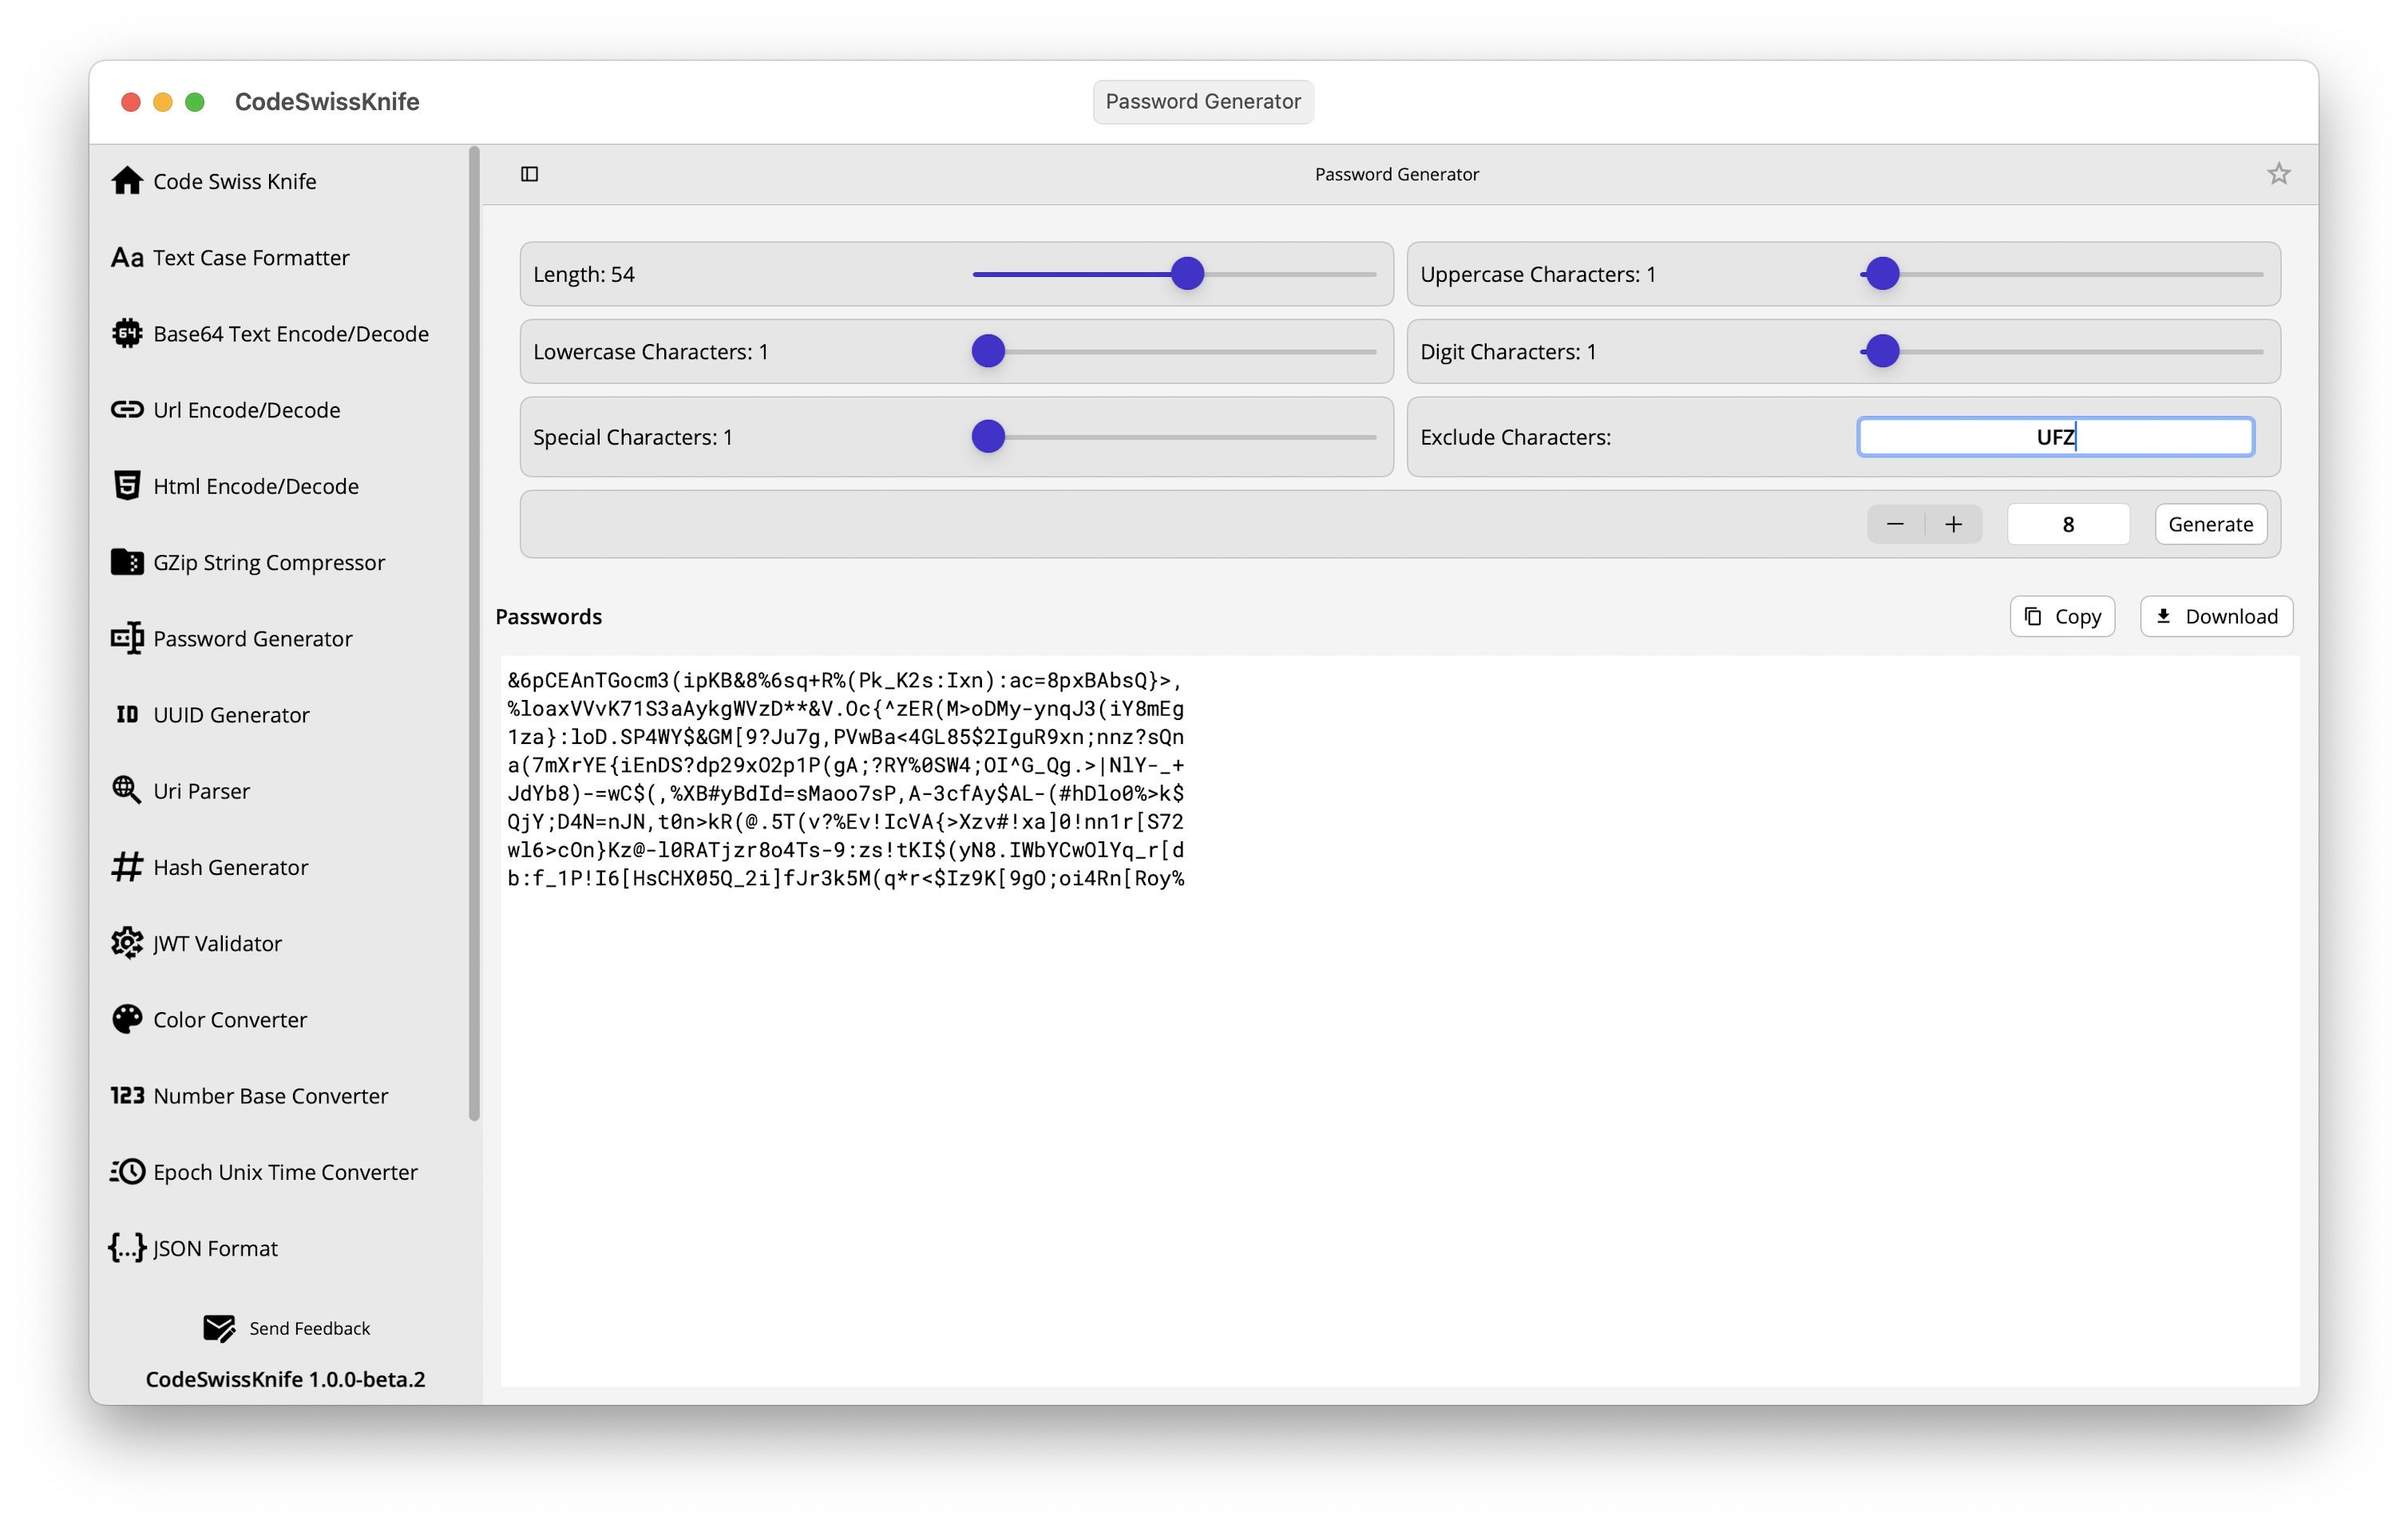2408x1523 pixels.
Task: Click the Color Converter palette icon
Action: point(127,1019)
